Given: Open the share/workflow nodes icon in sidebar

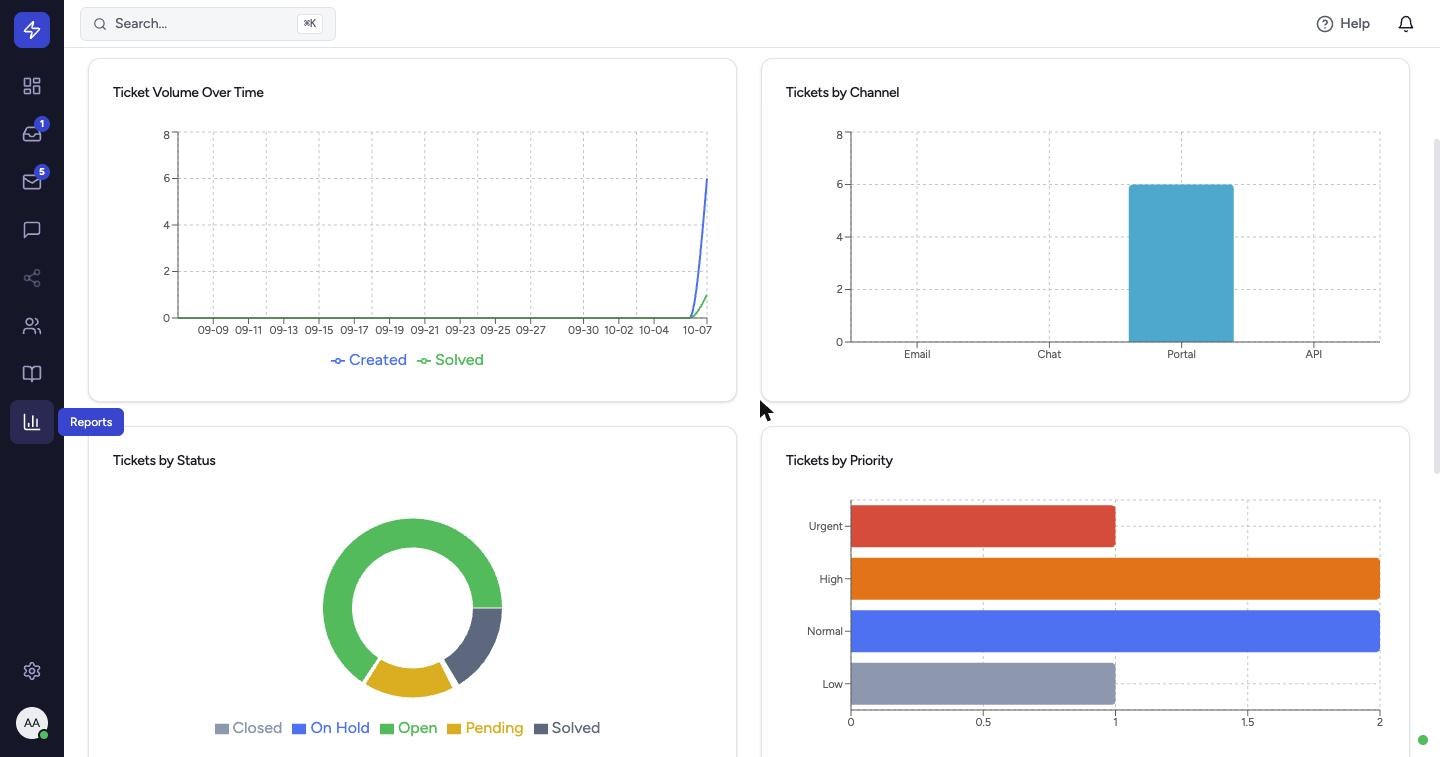Looking at the screenshot, I should click(x=32, y=278).
